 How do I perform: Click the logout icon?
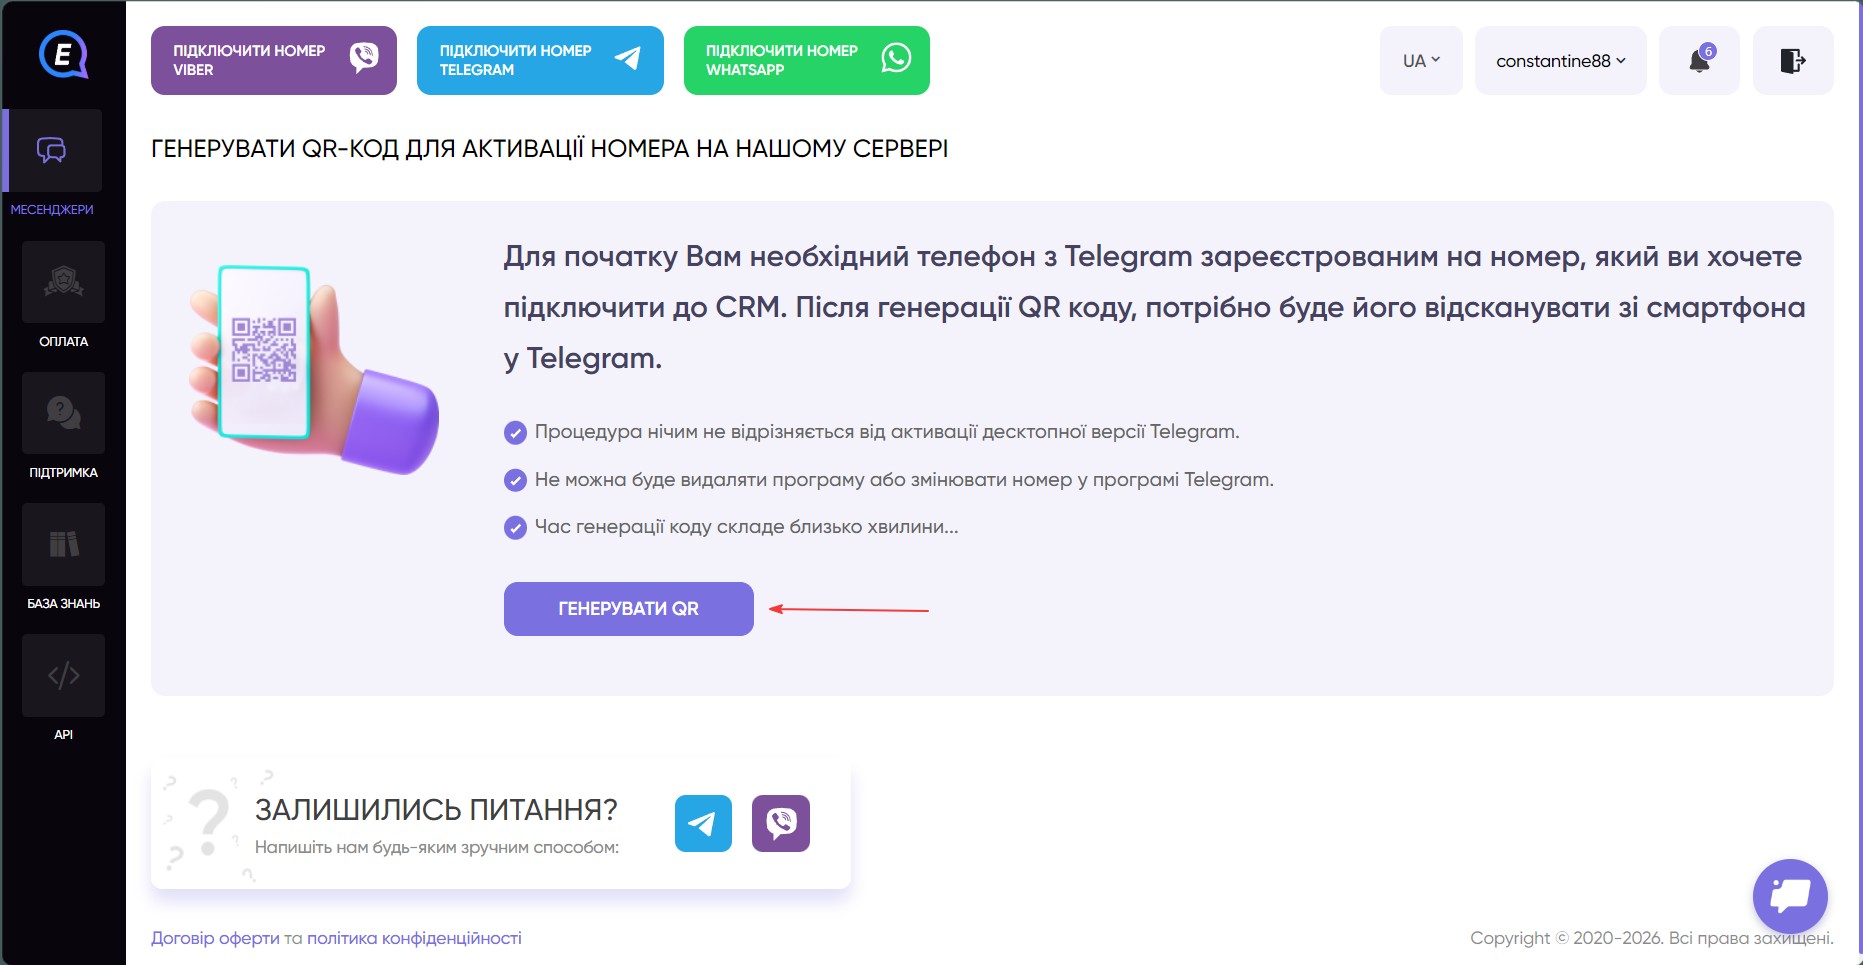click(x=1793, y=61)
